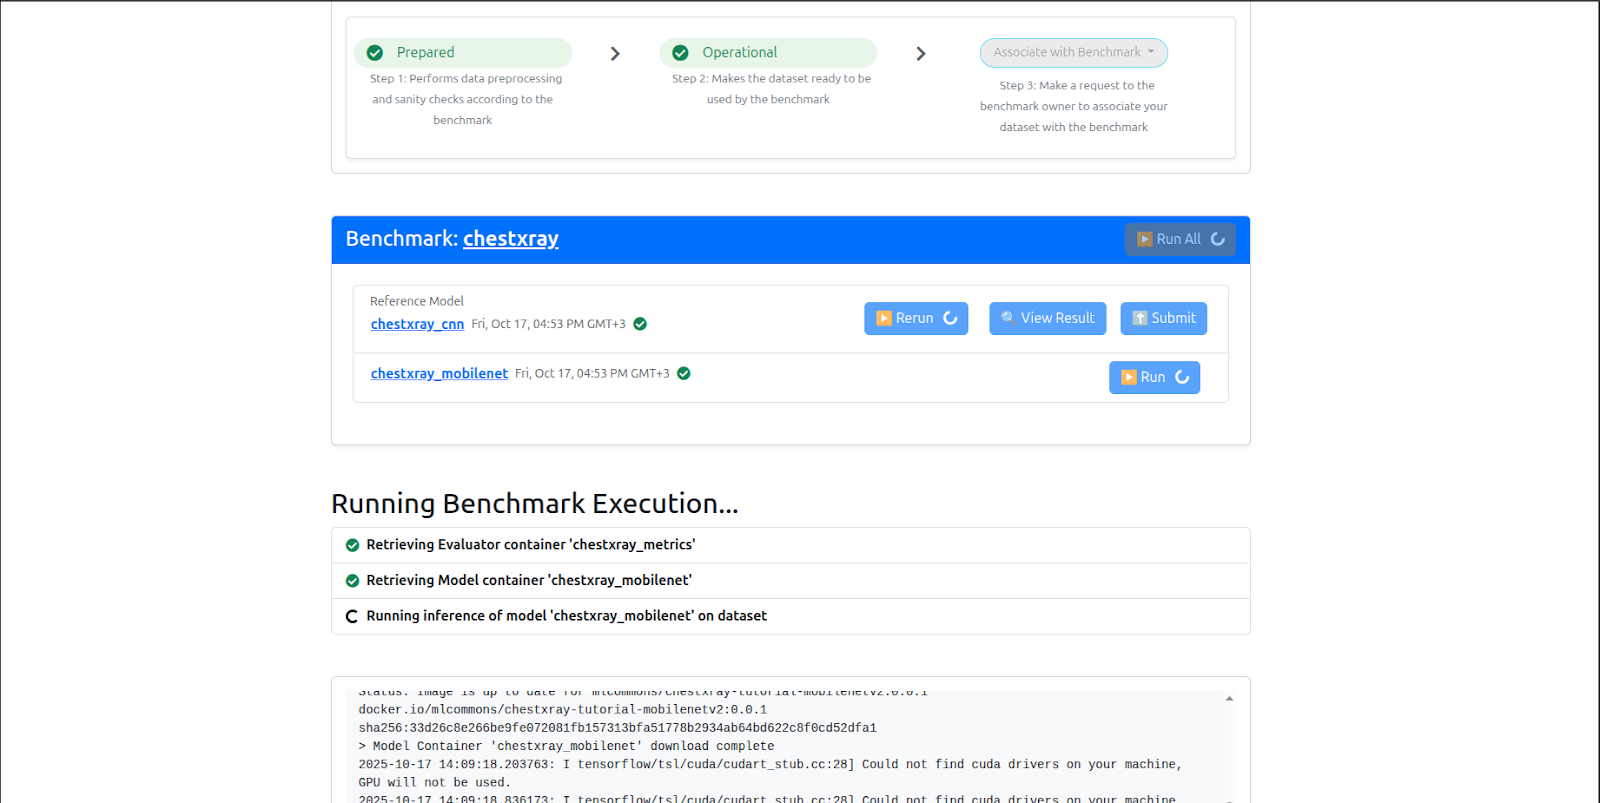This screenshot has height=803, width=1600.
Task: Click the green check icon beside Operational
Action: tap(680, 53)
